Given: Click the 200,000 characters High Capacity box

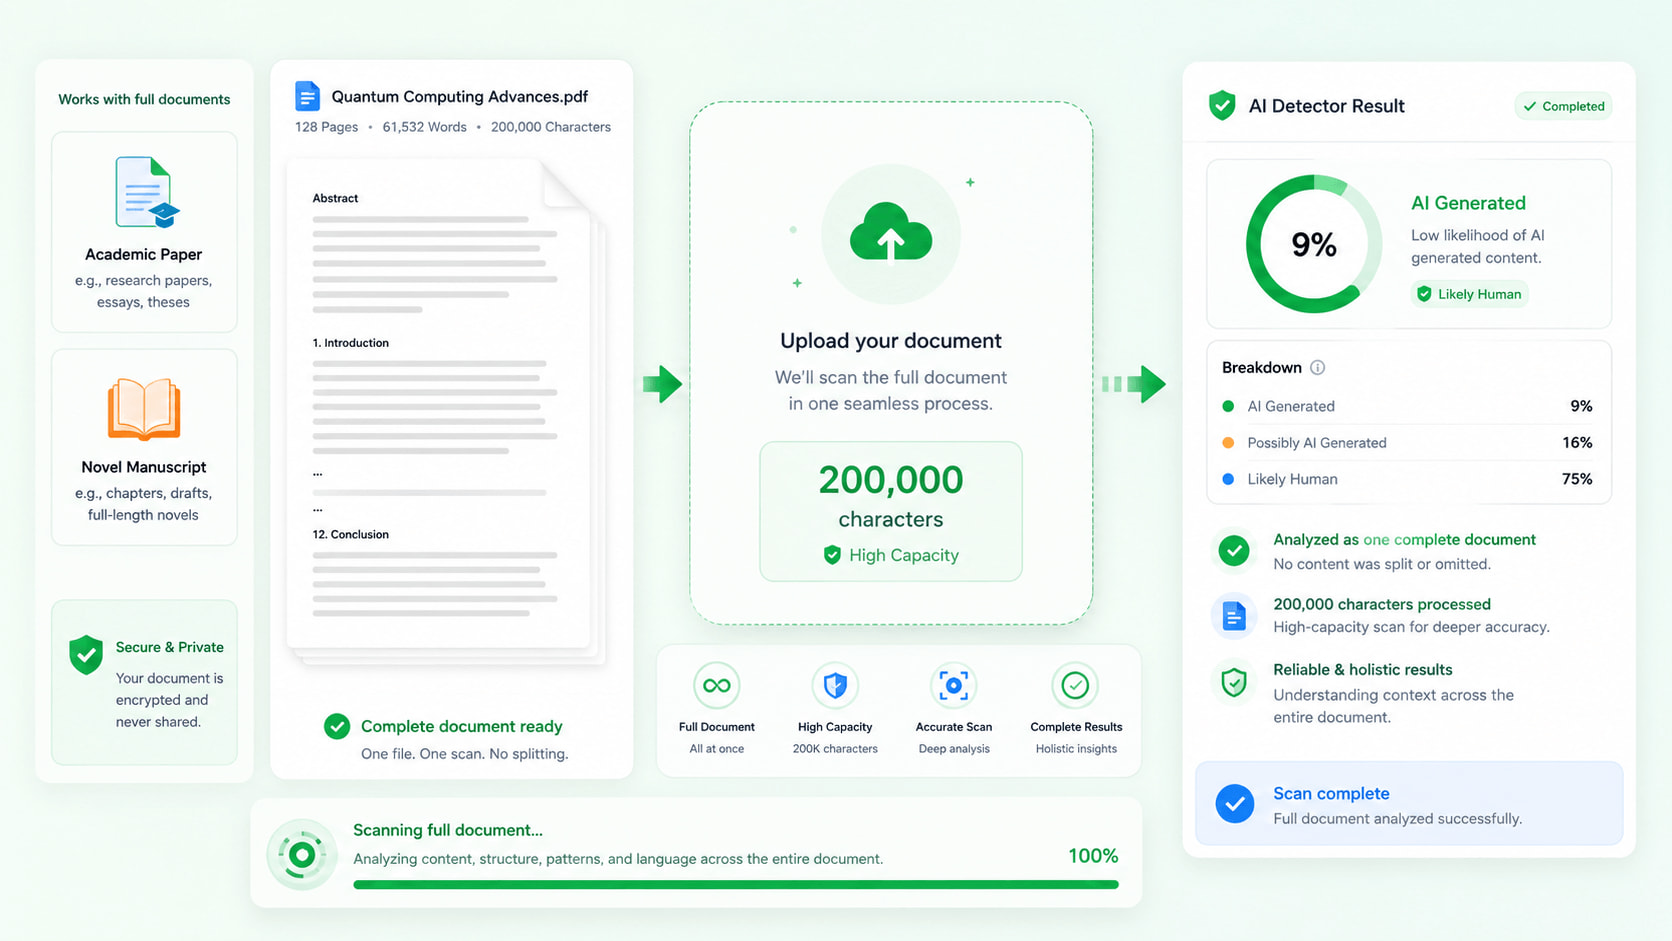Looking at the screenshot, I should click(890, 511).
